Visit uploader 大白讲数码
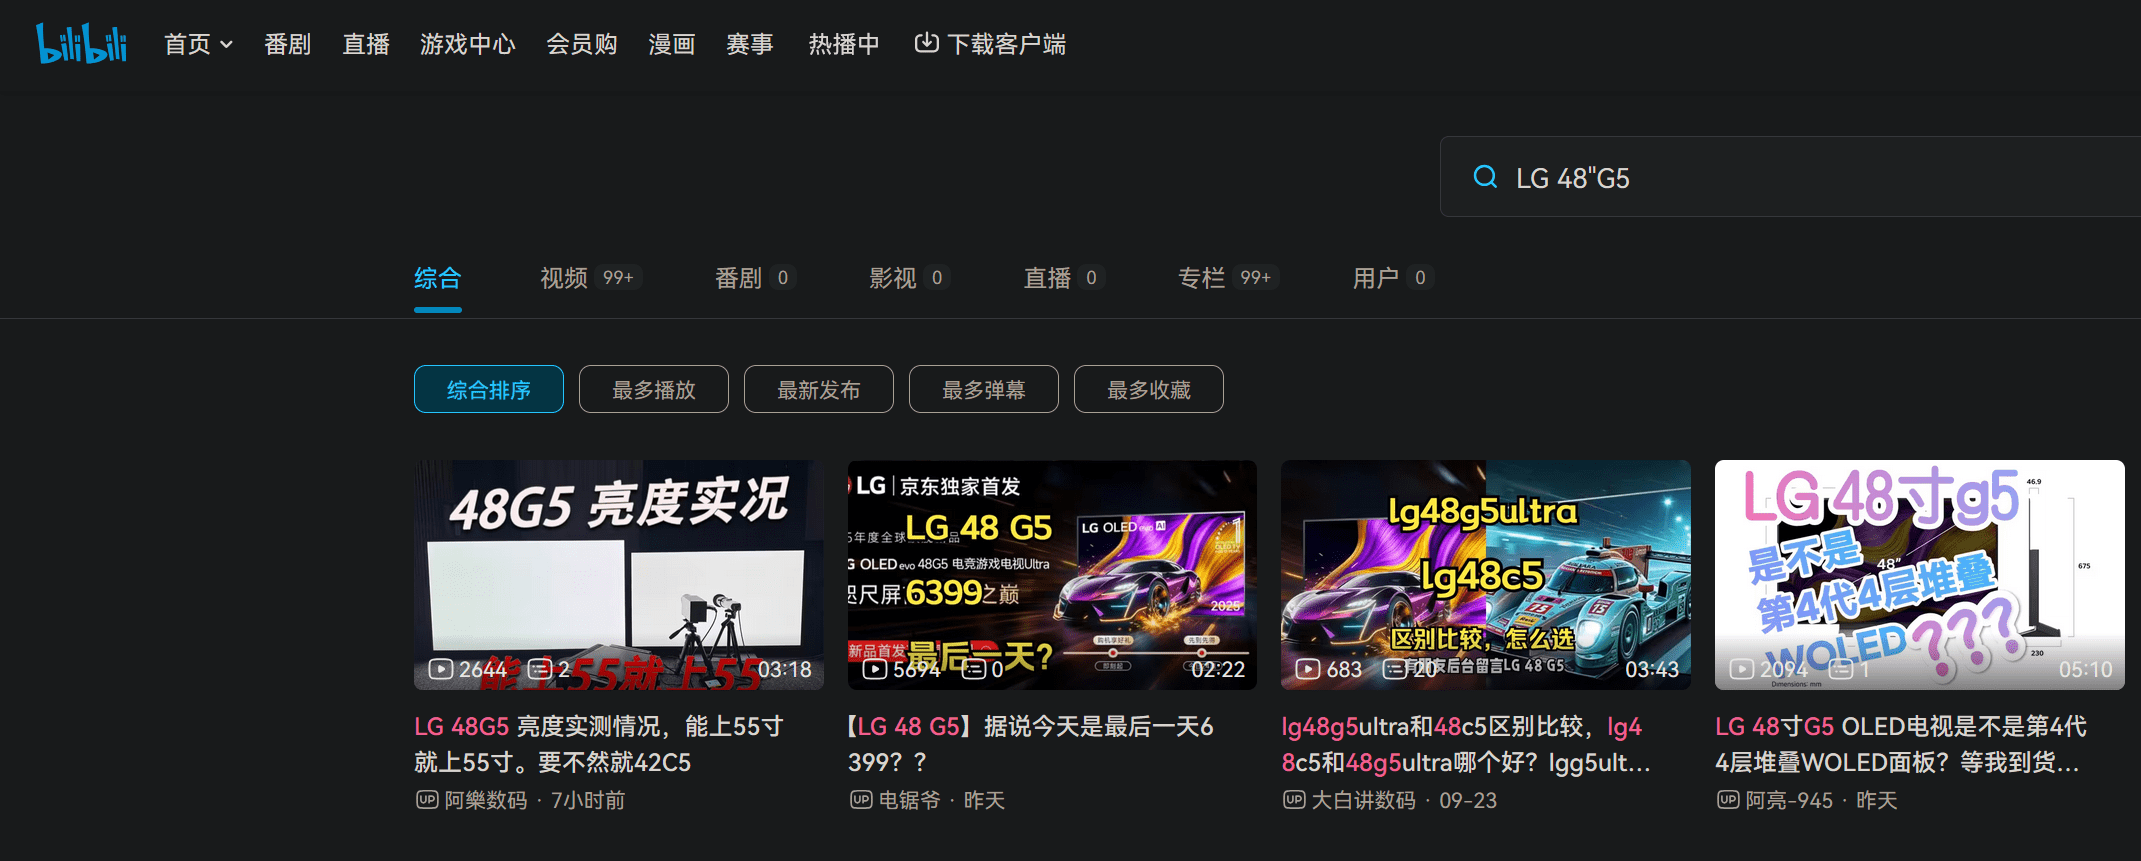Image resolution: width=2141 pixels, height=861 pixels. [x=1363, y=800]
